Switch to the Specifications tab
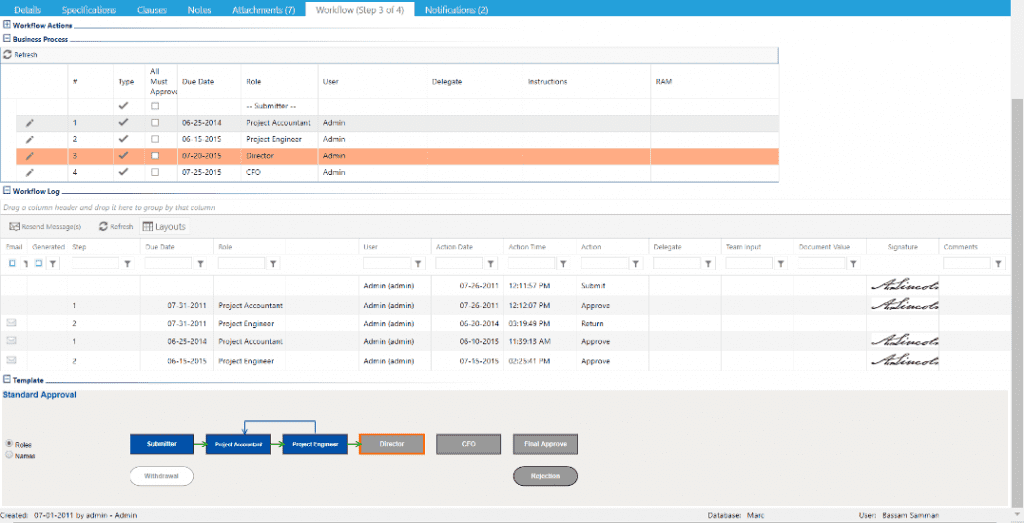This screenshot has height=523, width=1024. (x=89, y=10)
